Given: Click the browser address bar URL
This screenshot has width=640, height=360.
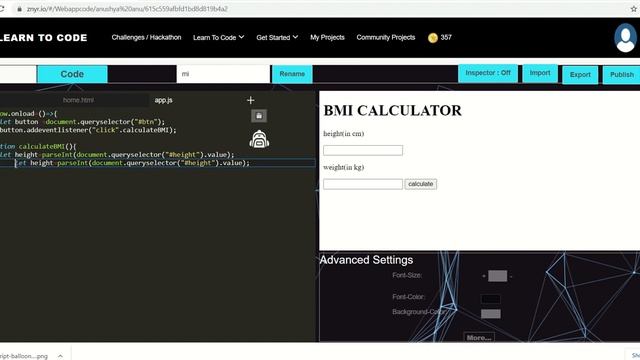Looking at the screenshot, I should [127, 9].
